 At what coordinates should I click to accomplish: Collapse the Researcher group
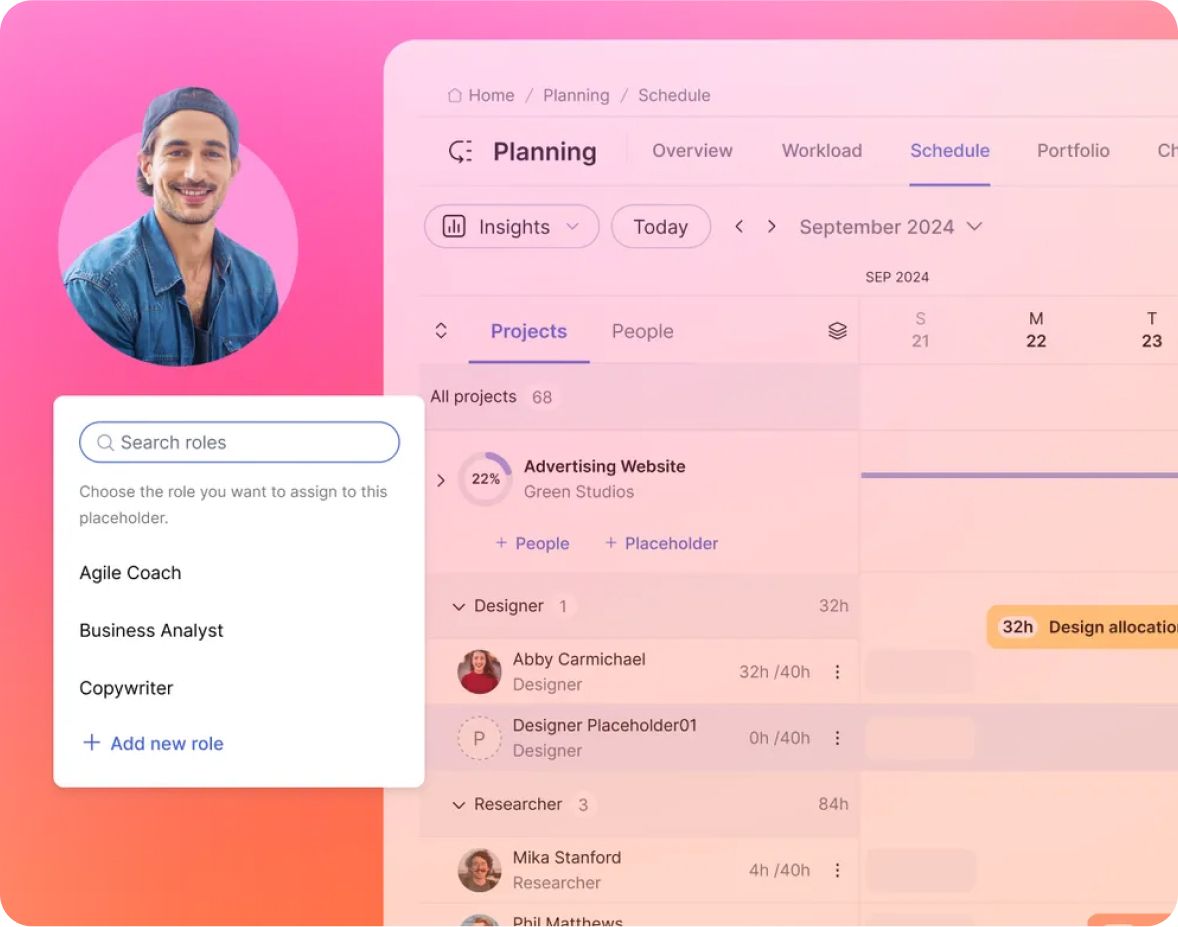458,805
